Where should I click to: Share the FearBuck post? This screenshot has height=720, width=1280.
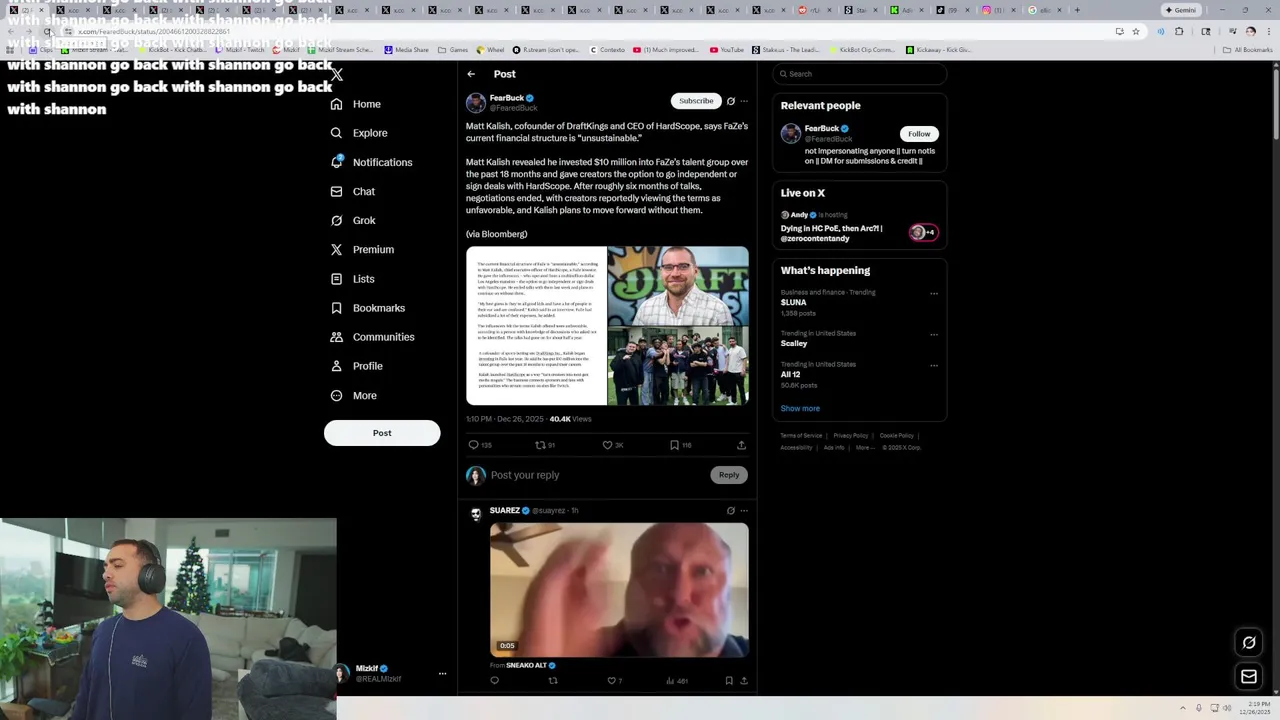point(741,445)
